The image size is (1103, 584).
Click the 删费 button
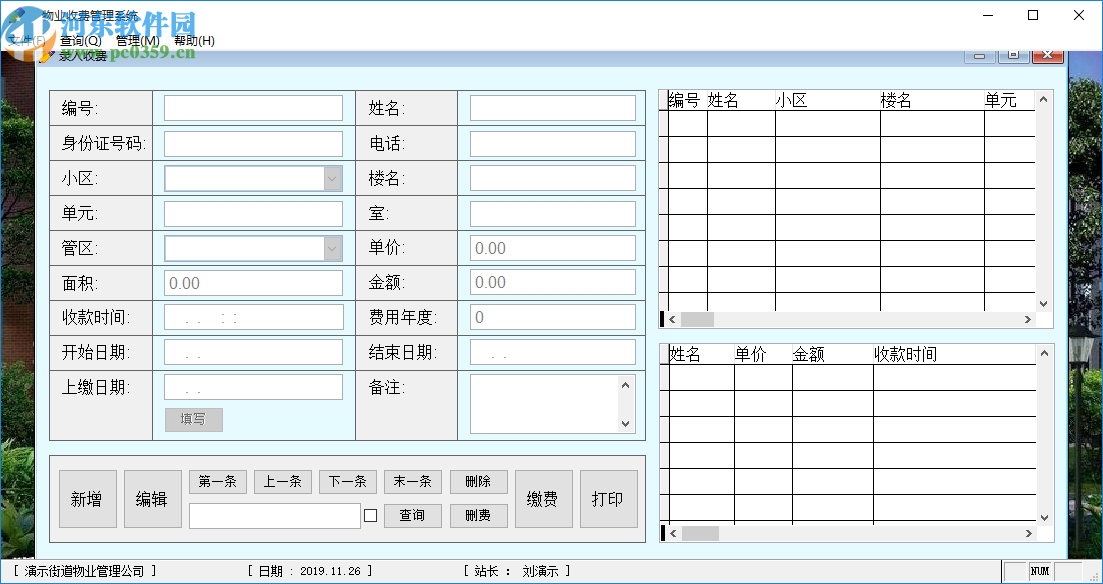tap(478, 516)
